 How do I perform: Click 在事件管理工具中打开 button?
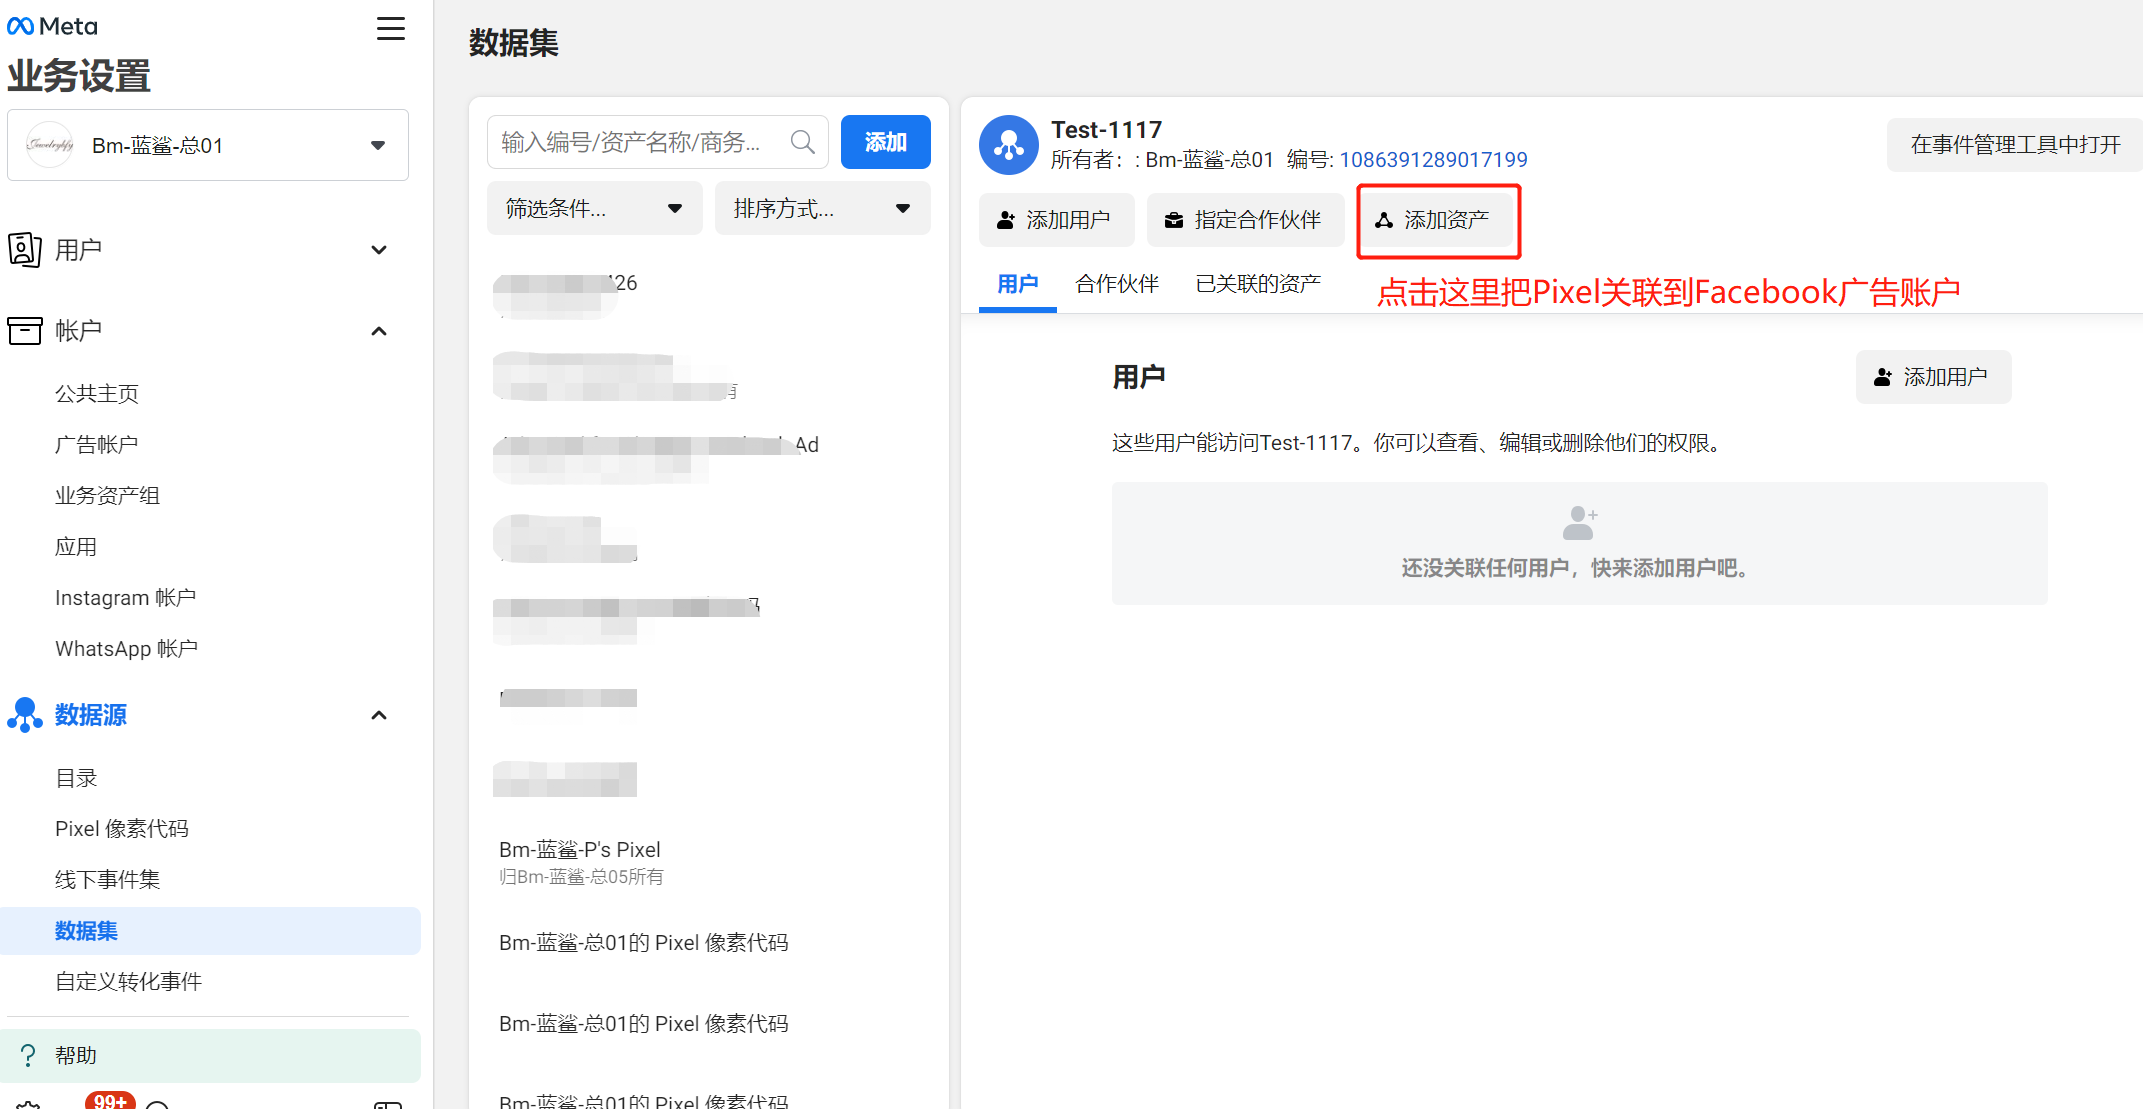(x=2014, y=145)
